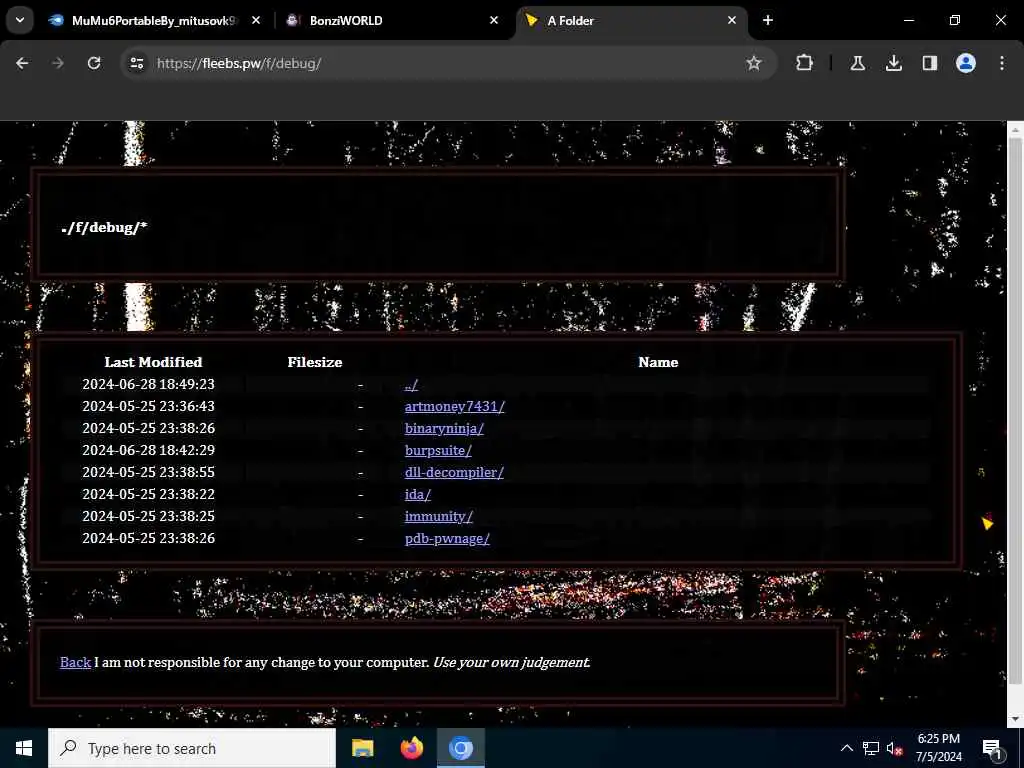The image size is (1024, 768).
Task: Click the Filesize column header
Action: (x=315, y=362)
